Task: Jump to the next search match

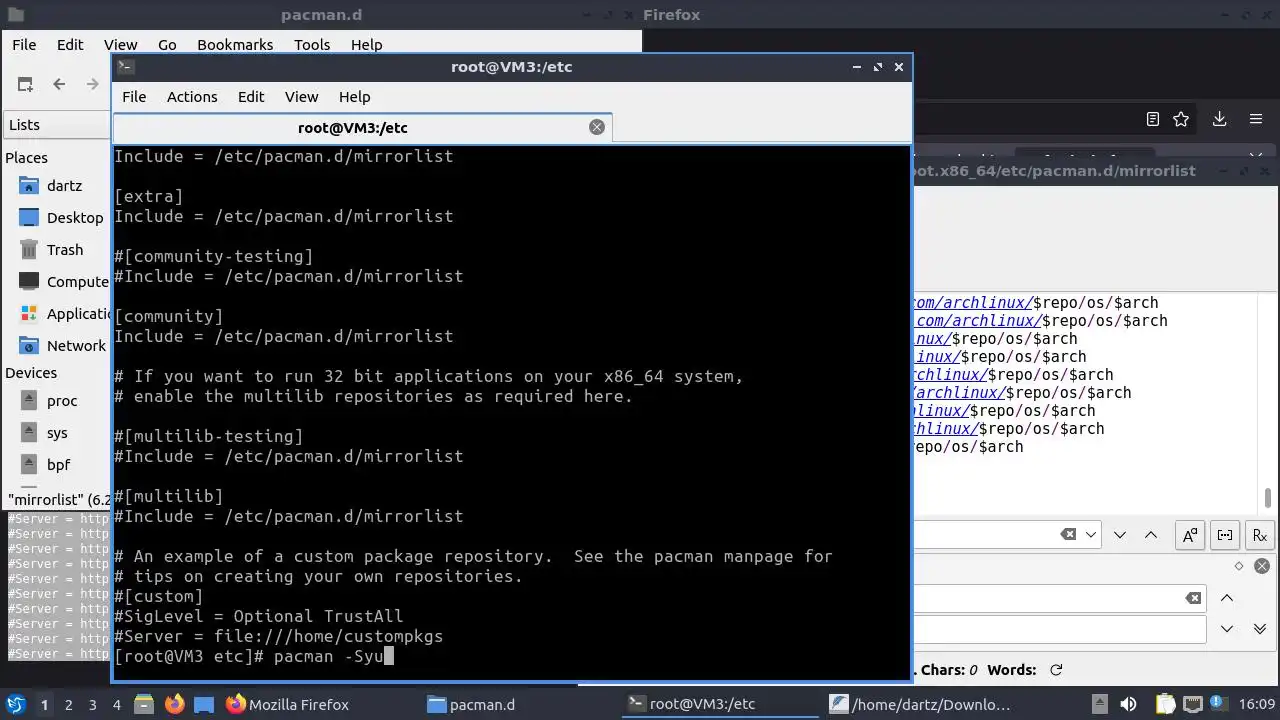Action: coord(1120,535)
